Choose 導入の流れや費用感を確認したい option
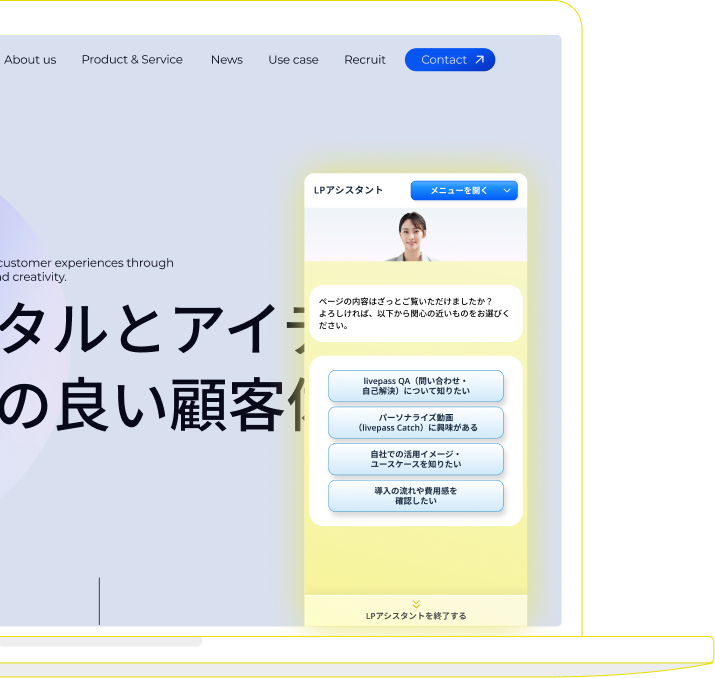The width and height of the screenshot is (715, 678). tap(415, 496)
